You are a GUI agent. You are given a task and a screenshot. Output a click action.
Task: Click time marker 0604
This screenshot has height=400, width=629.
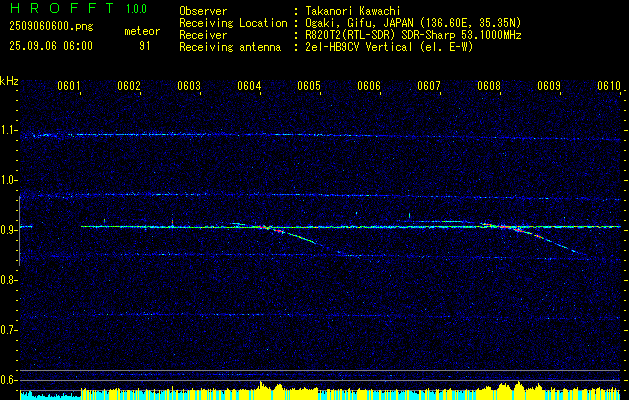[x=249, y=86]
